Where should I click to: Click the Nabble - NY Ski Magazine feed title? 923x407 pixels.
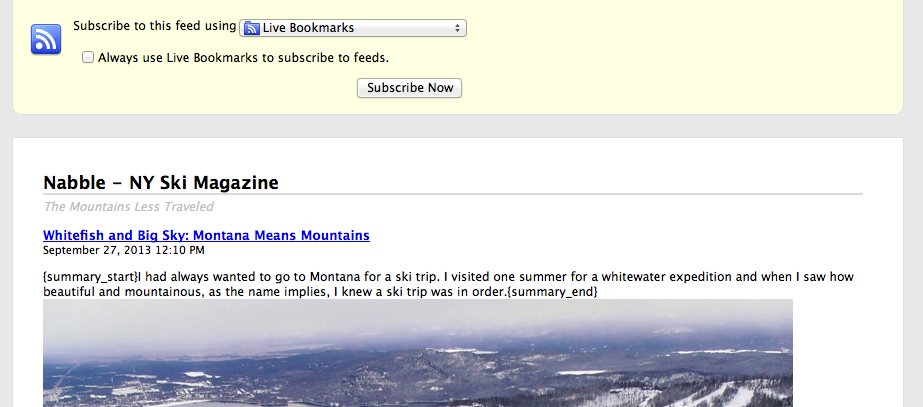click(160, 182)
